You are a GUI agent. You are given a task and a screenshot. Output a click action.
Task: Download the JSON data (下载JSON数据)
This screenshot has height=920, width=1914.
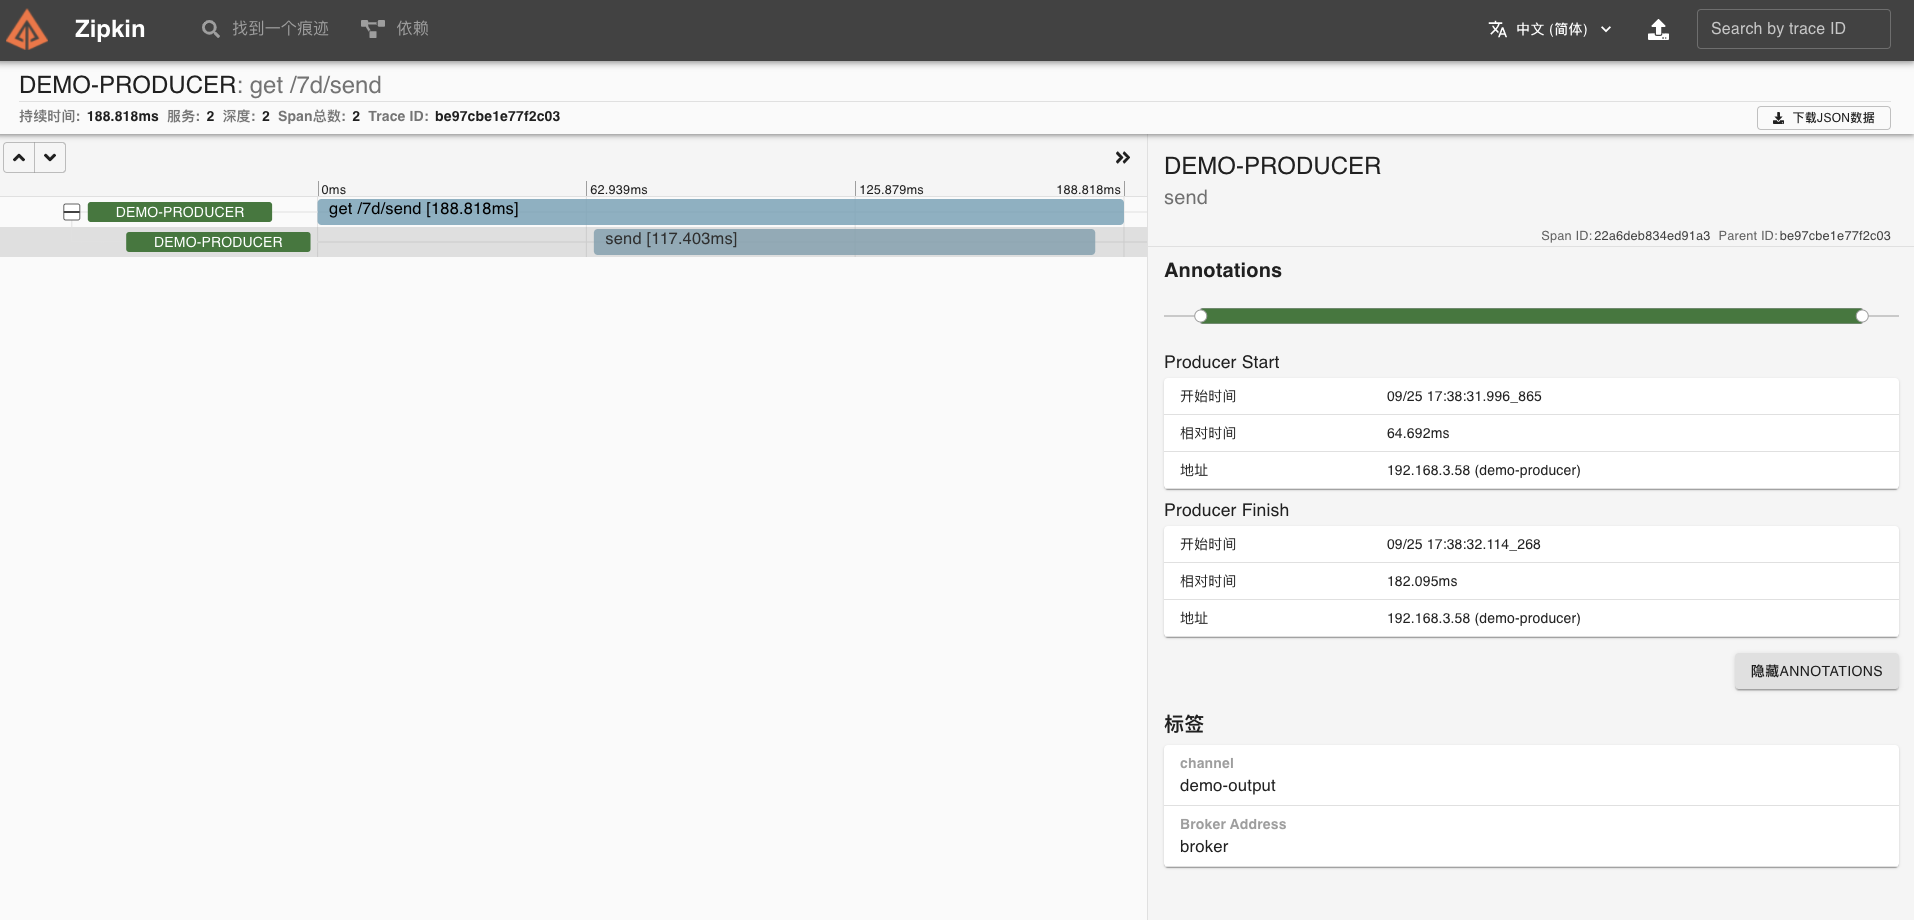pyautogui.click(x=1823, y=118)
